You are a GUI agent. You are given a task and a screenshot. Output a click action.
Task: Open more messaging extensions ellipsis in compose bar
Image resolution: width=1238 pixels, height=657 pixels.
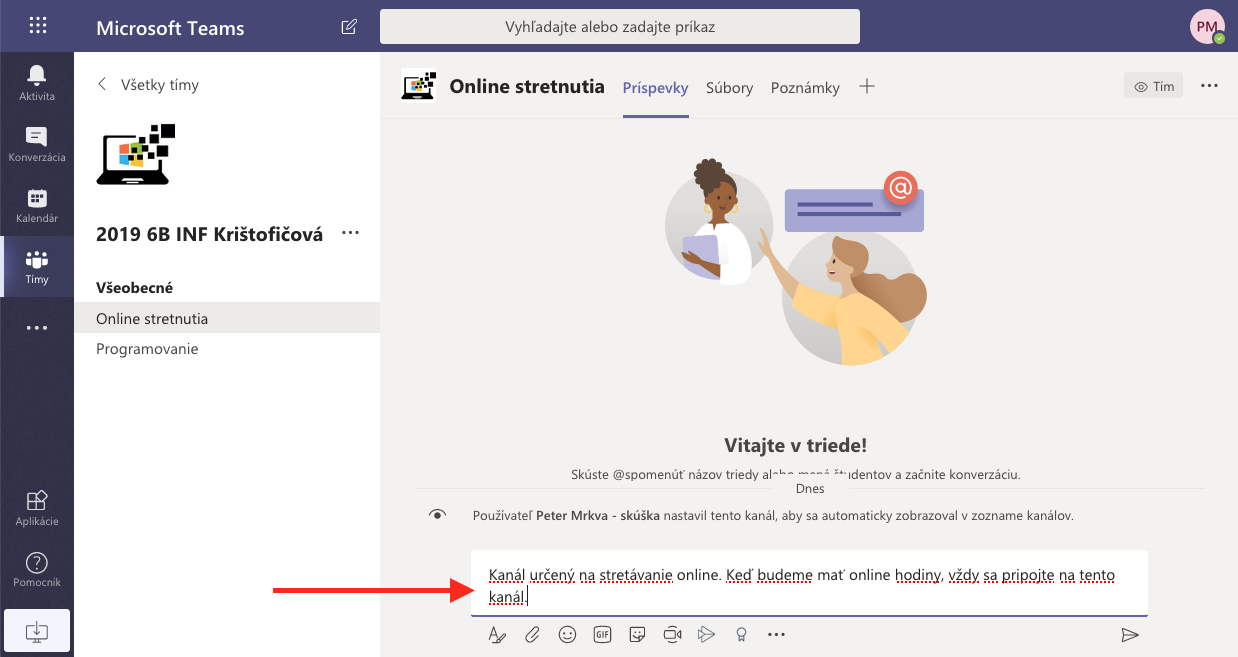(x=776, y=634)
